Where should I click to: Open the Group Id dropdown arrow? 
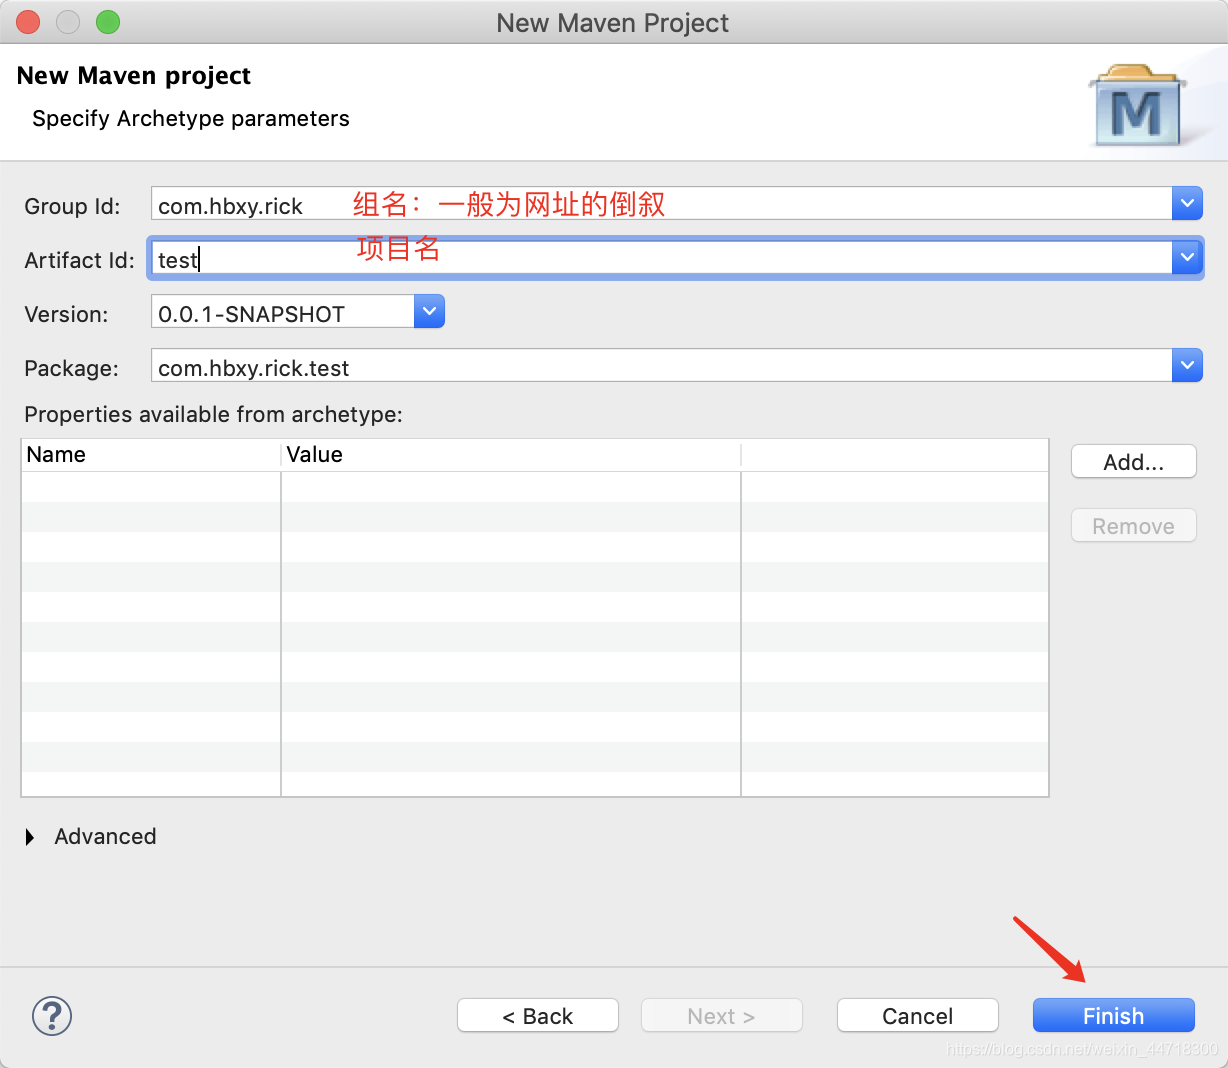1187,204
